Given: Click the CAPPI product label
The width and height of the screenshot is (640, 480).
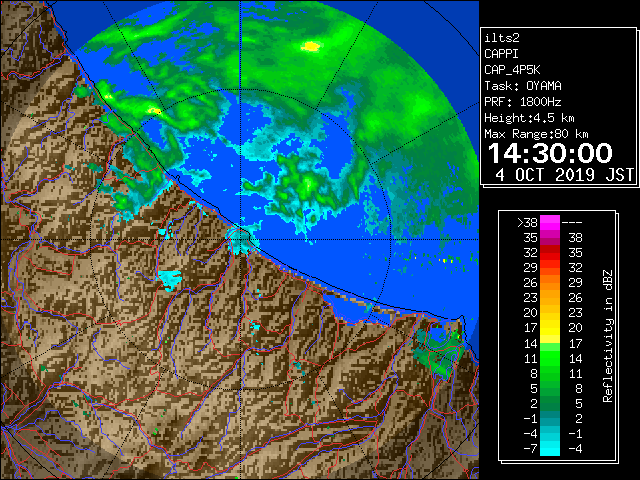Looking at the screenshot, I should tap(501, 54).
